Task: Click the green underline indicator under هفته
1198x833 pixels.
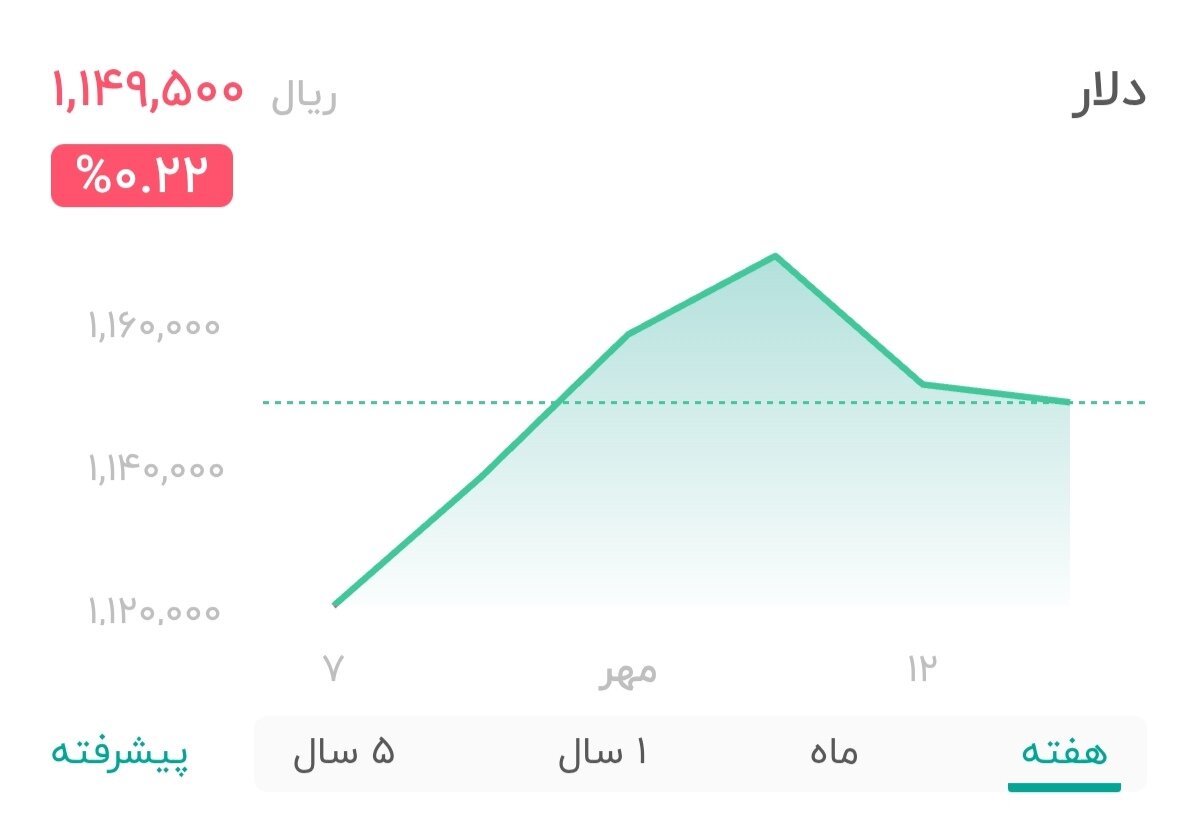Action: tap(1063, 787)
